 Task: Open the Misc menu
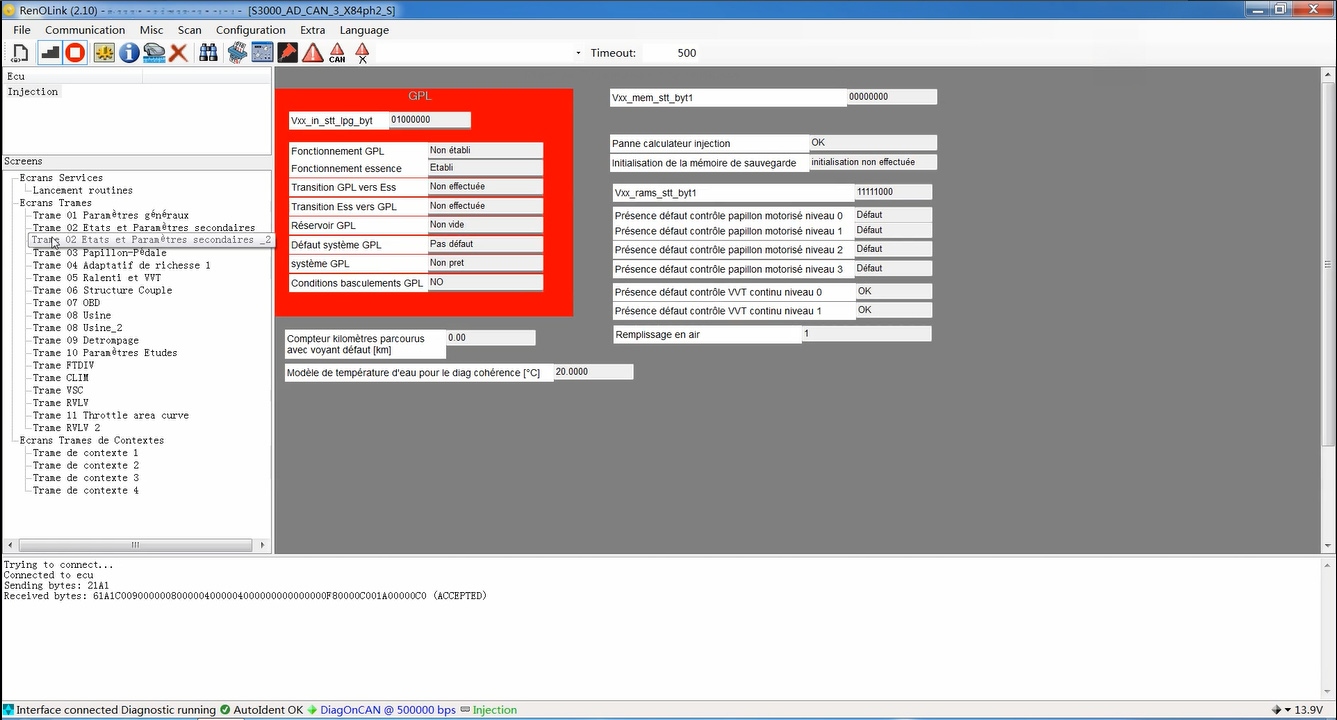coord(152,30)
